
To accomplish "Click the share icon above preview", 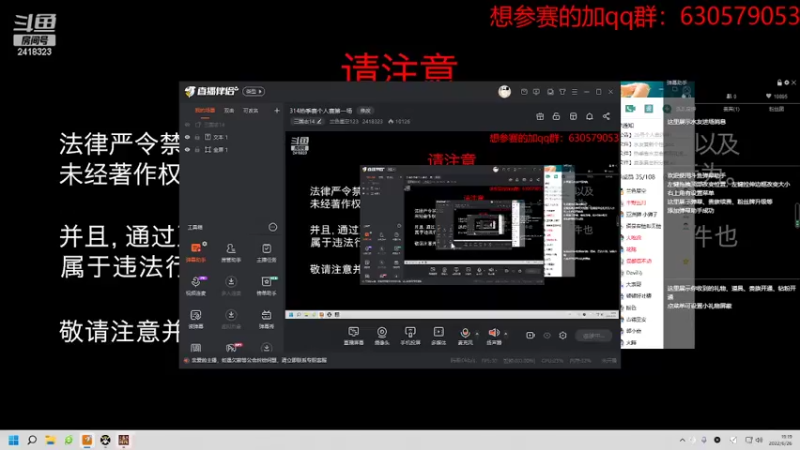I will [606, 116].
